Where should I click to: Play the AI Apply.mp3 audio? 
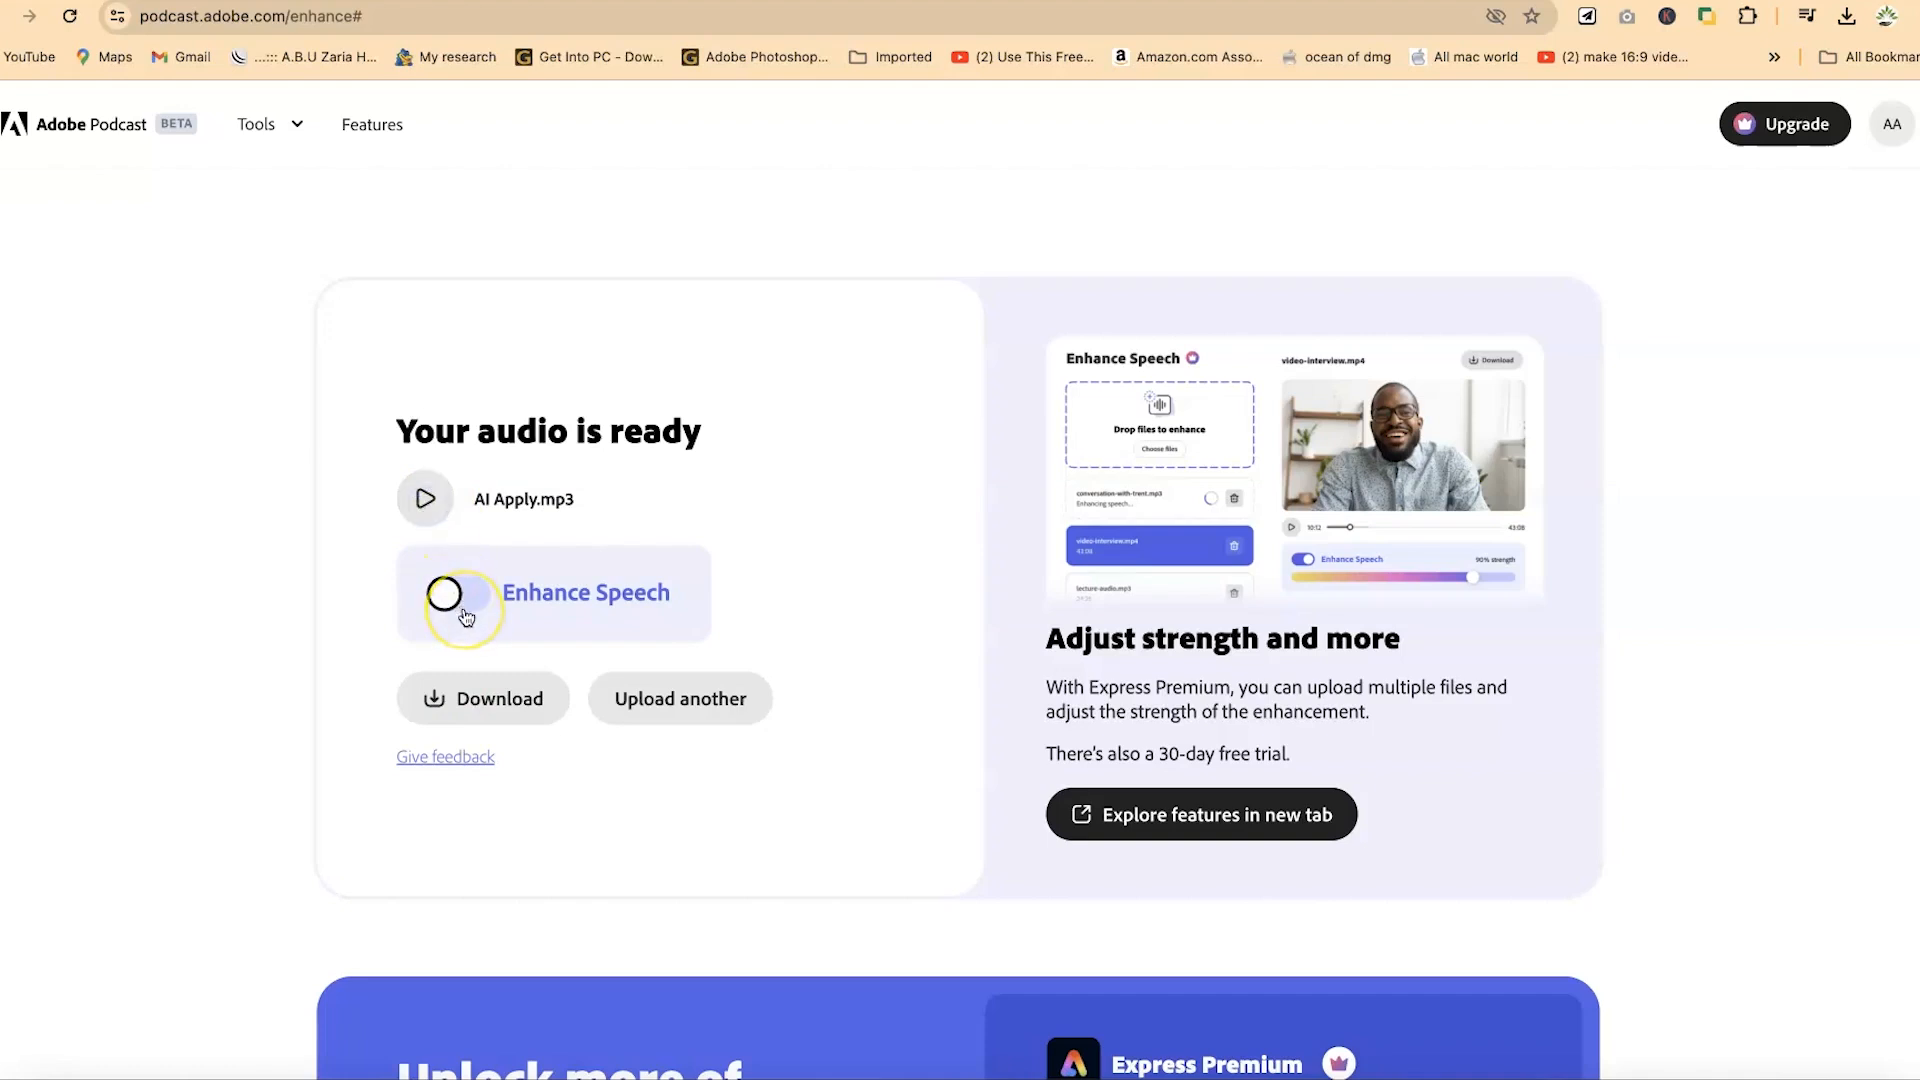(x=425, y=499)
